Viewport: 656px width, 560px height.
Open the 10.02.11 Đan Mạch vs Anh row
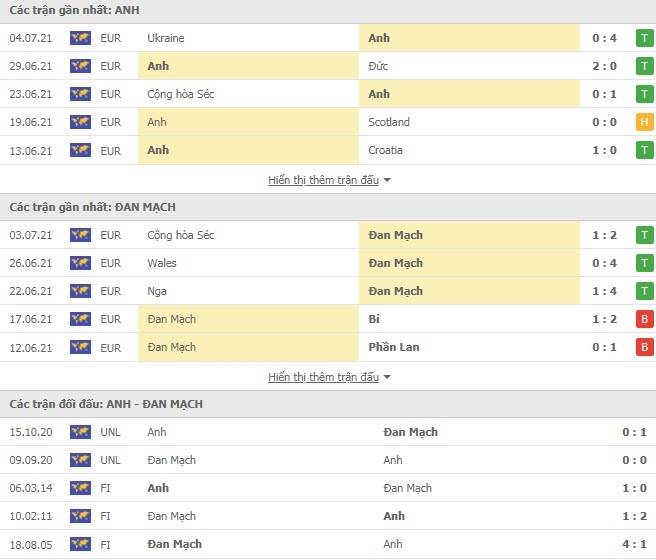pos(328,516)
